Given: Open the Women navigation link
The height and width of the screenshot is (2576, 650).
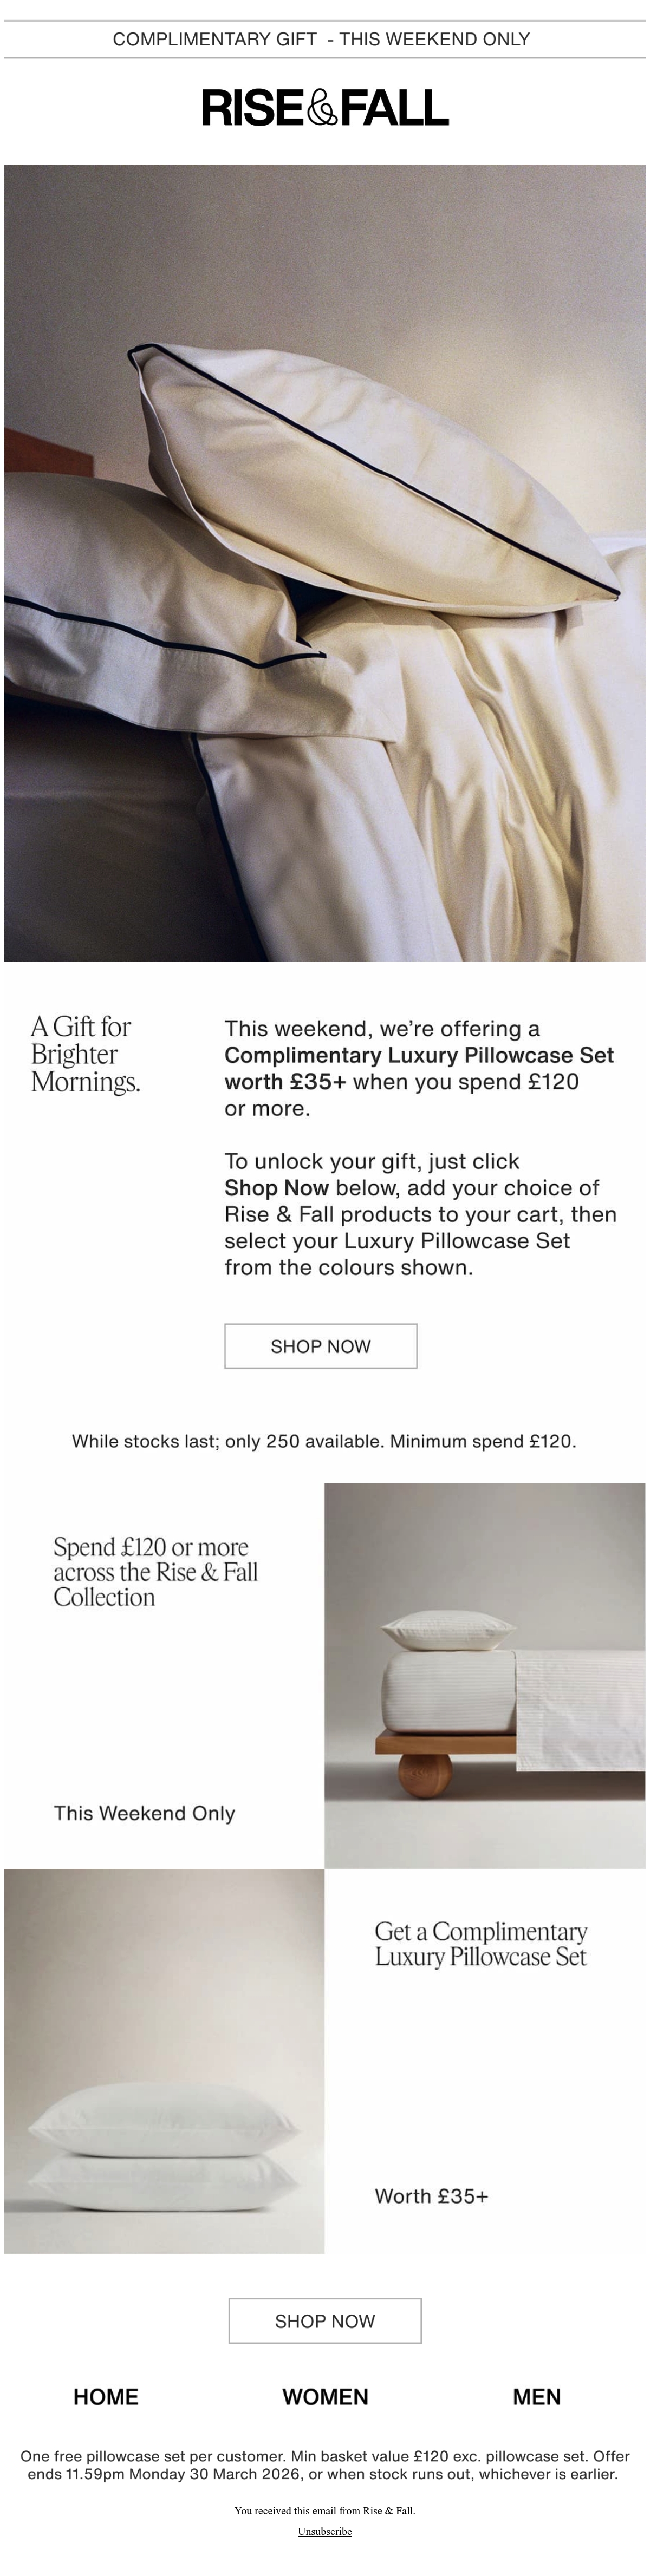Looking at the screenshot, I should [325, 2397].
